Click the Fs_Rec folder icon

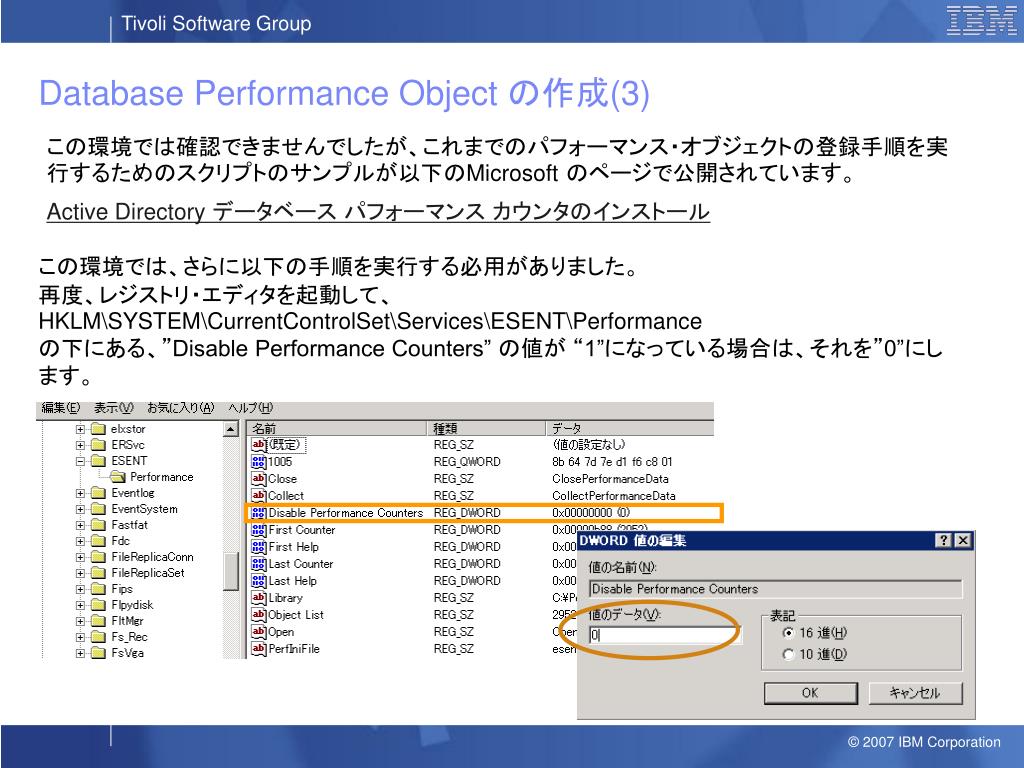pyautogui.click(x=99, y=637)
